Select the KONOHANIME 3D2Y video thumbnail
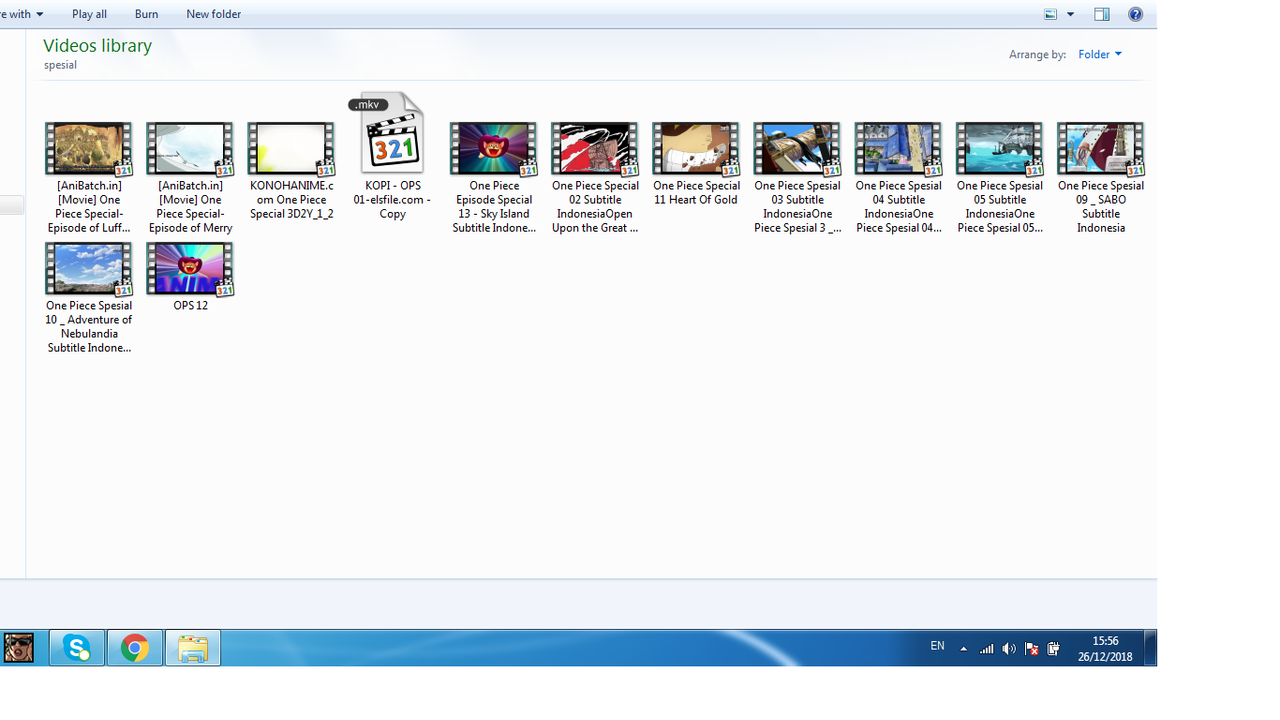This screenshot has height=720, width=1280. coord(290,149)
